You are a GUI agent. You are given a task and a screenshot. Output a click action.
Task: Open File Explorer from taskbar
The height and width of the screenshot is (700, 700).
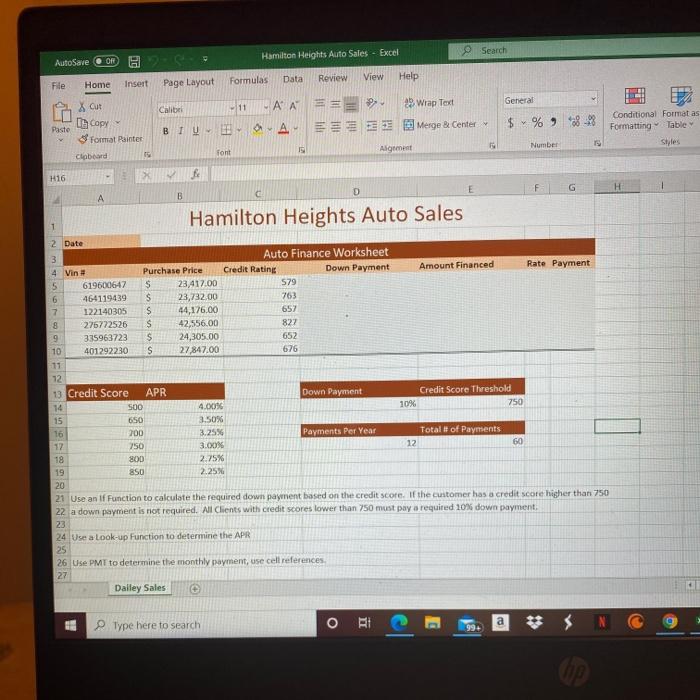[x=432, y=622]
